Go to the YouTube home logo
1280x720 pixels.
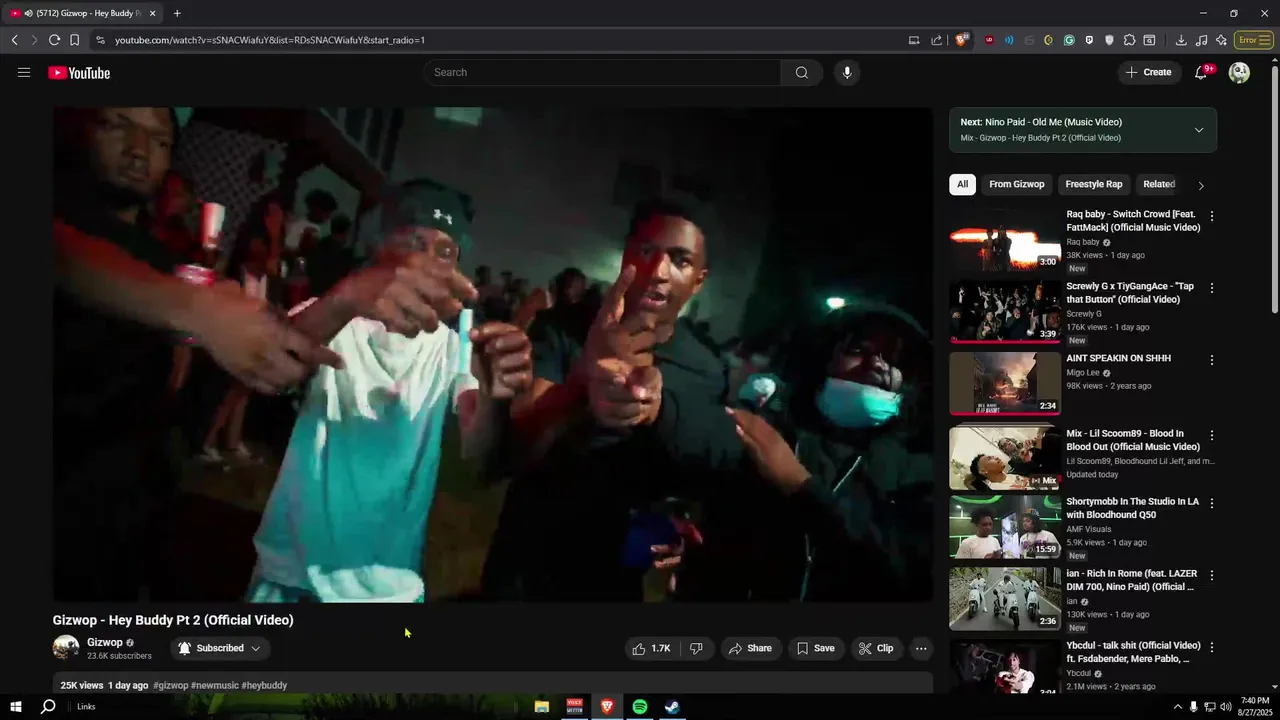pos(79,72)
